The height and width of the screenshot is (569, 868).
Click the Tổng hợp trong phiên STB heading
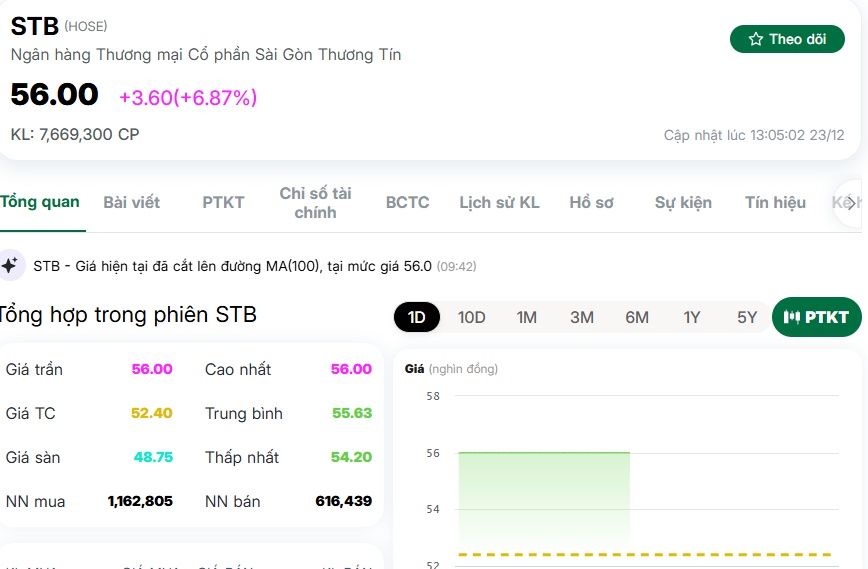coord(128,315)
